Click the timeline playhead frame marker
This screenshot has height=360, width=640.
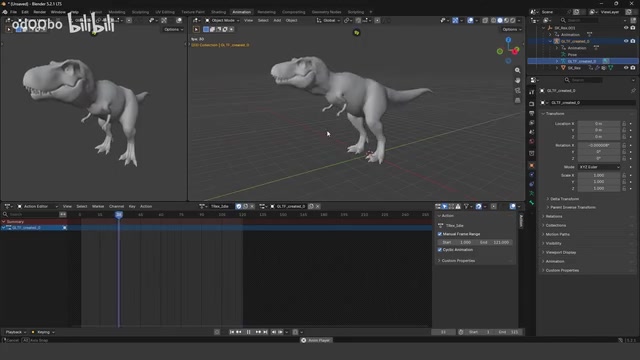point(119,215)
